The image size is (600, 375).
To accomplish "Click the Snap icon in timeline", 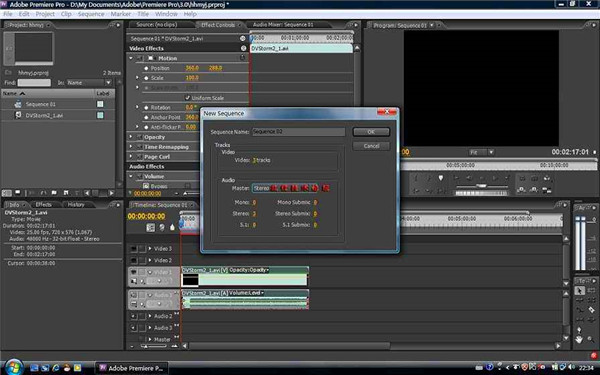I will (150, 227).
